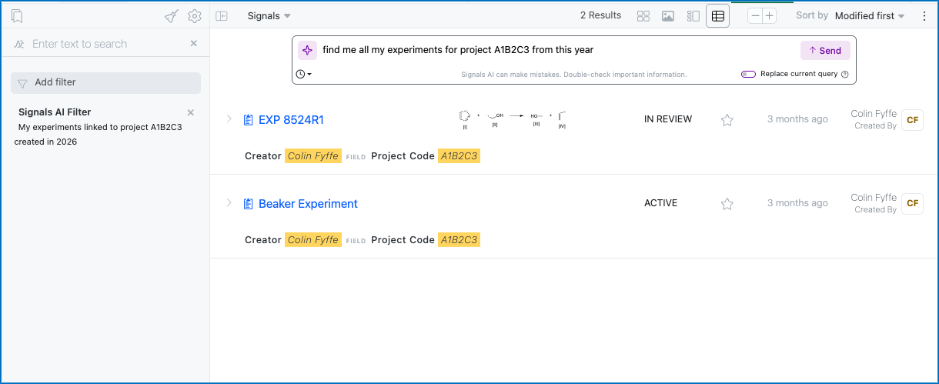This screenshot has height=384, width=939.
Task: Click the search translate icon in sidebar
Action: coord(20,44)
